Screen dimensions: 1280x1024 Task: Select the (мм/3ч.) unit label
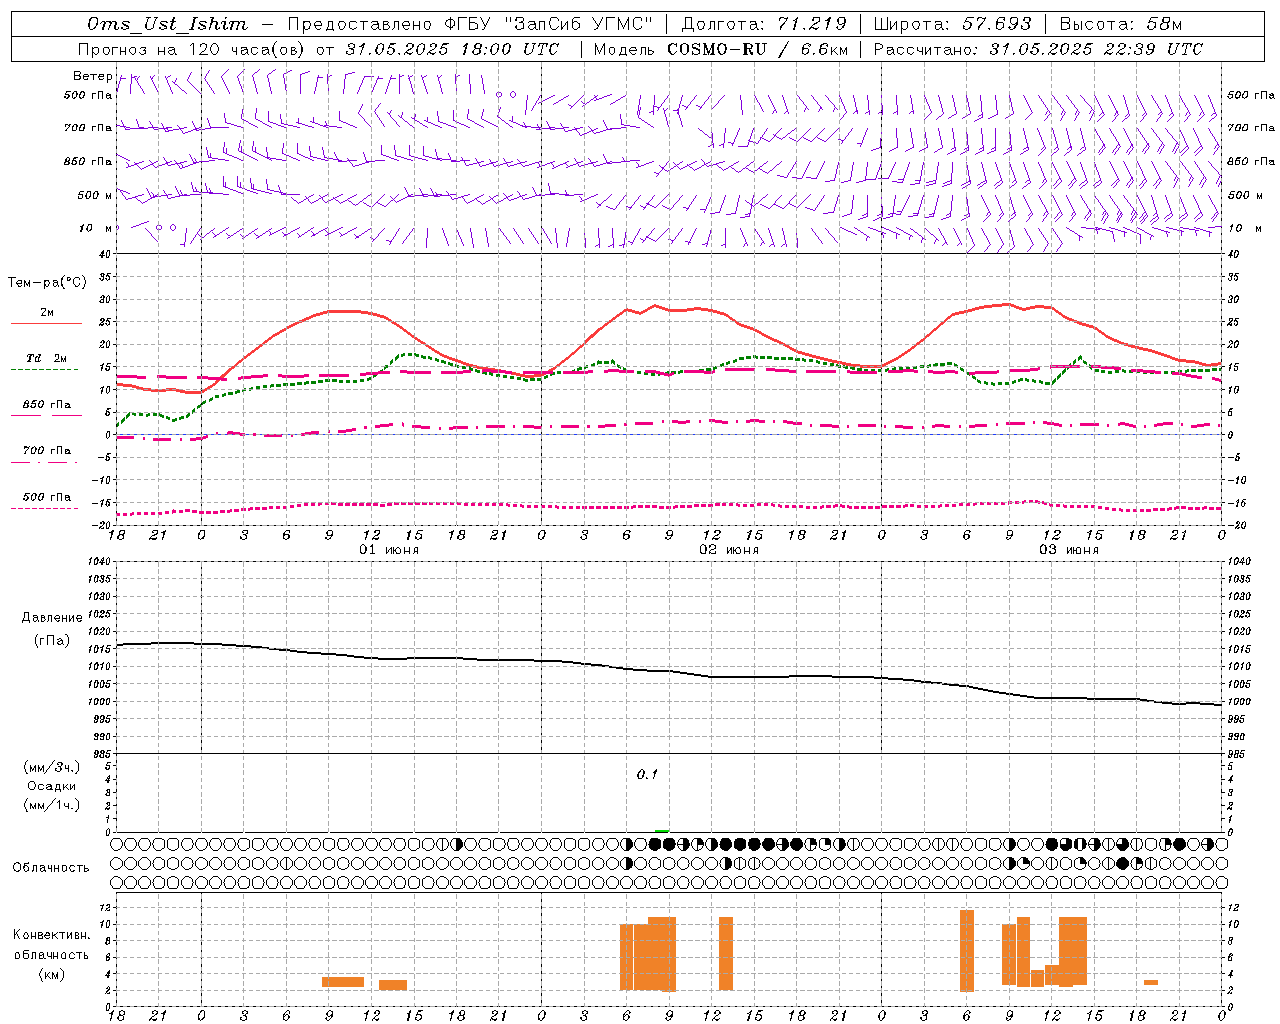point(52,767)
